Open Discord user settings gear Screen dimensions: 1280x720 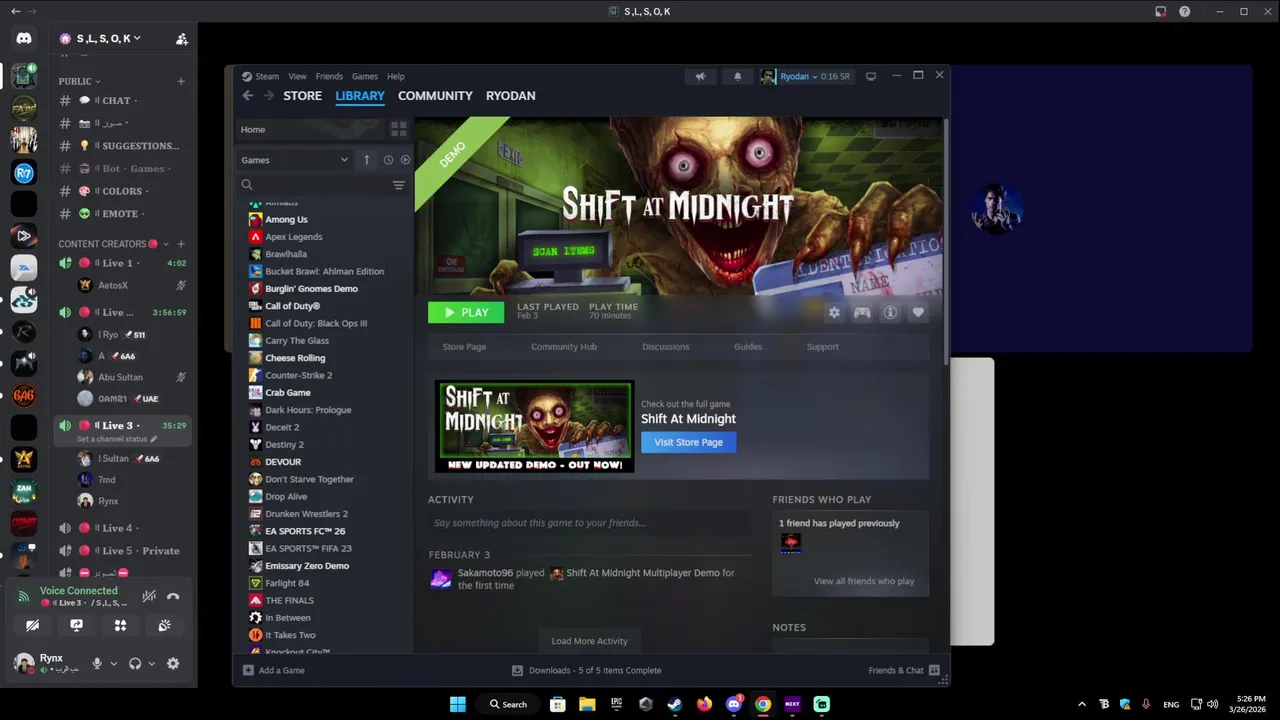173,663
